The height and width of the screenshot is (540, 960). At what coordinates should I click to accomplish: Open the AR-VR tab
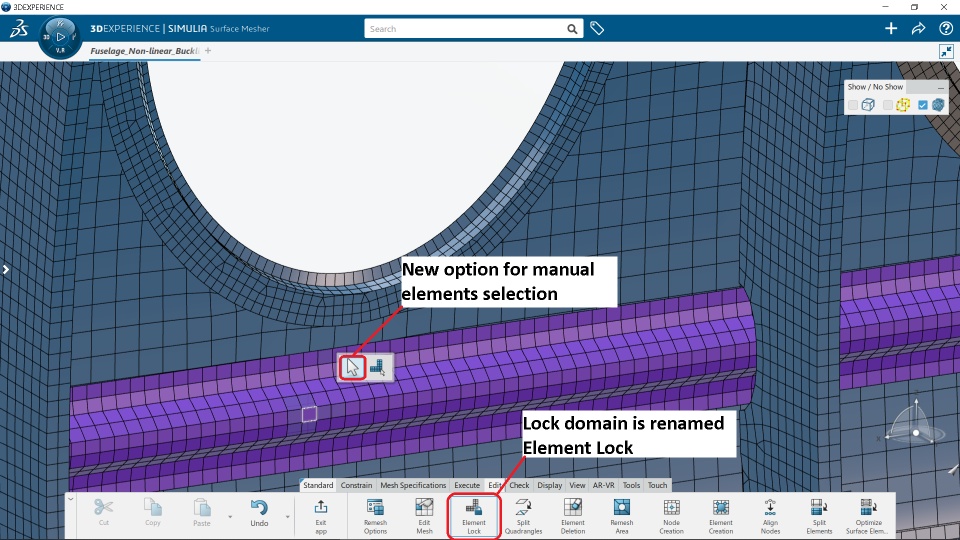coord(604,485)
